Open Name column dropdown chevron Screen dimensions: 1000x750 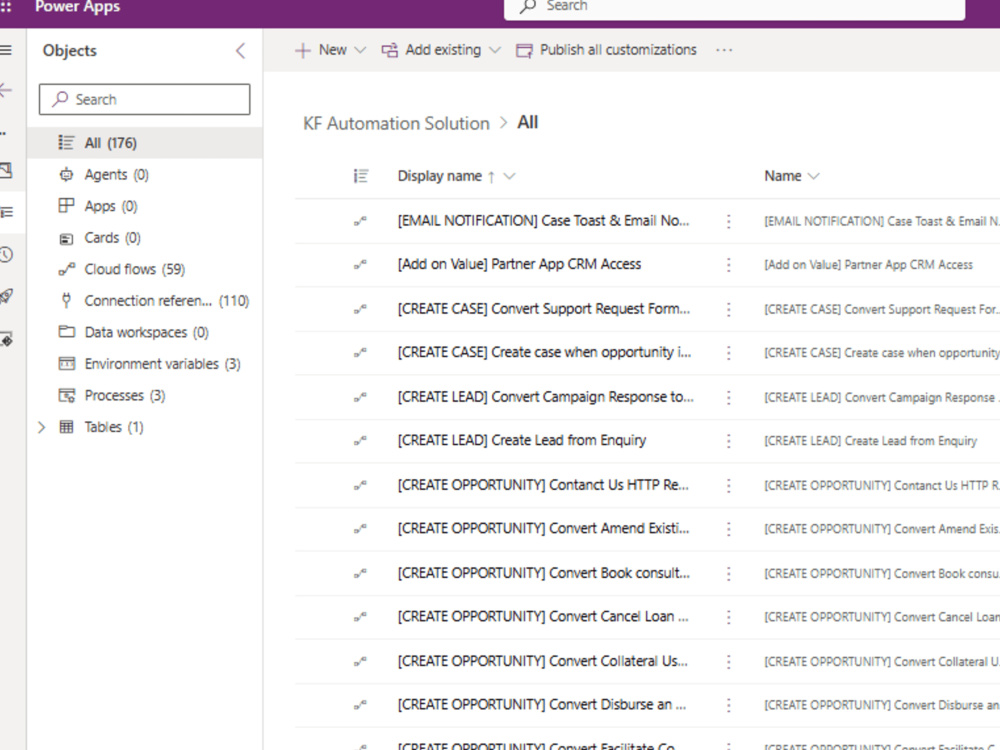(813, 176)
